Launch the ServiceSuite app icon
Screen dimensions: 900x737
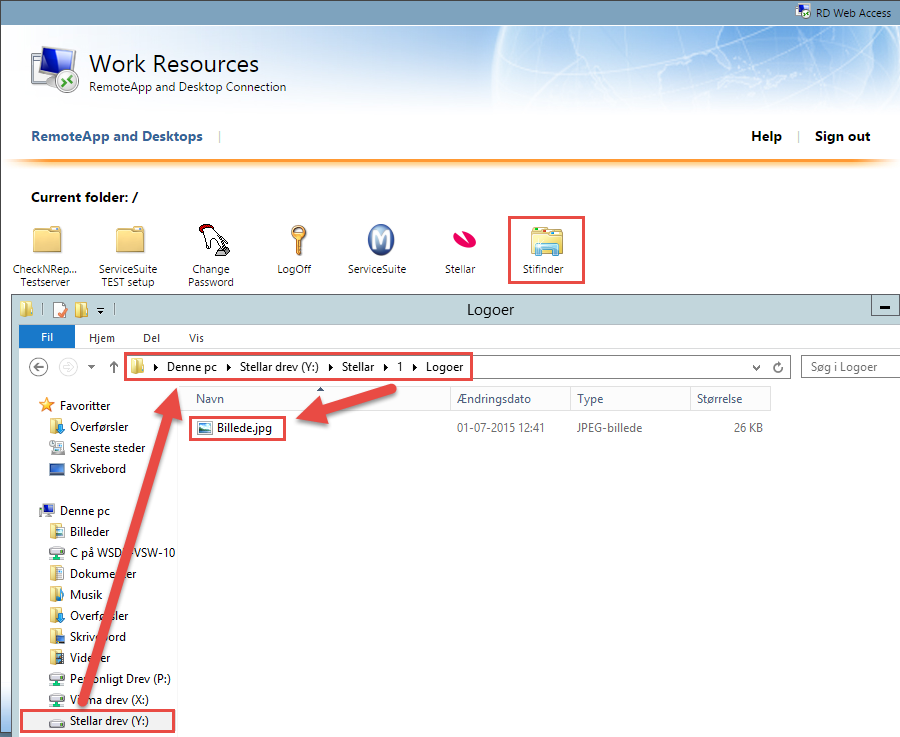pyautogui.click(x=381, y=240)
